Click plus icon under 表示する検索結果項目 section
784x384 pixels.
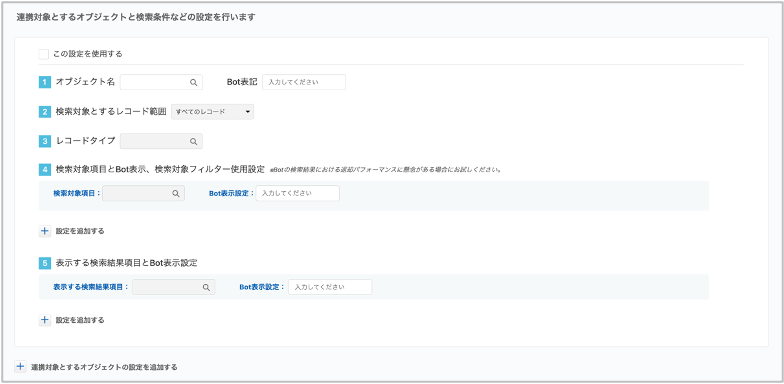coord(44,320)
